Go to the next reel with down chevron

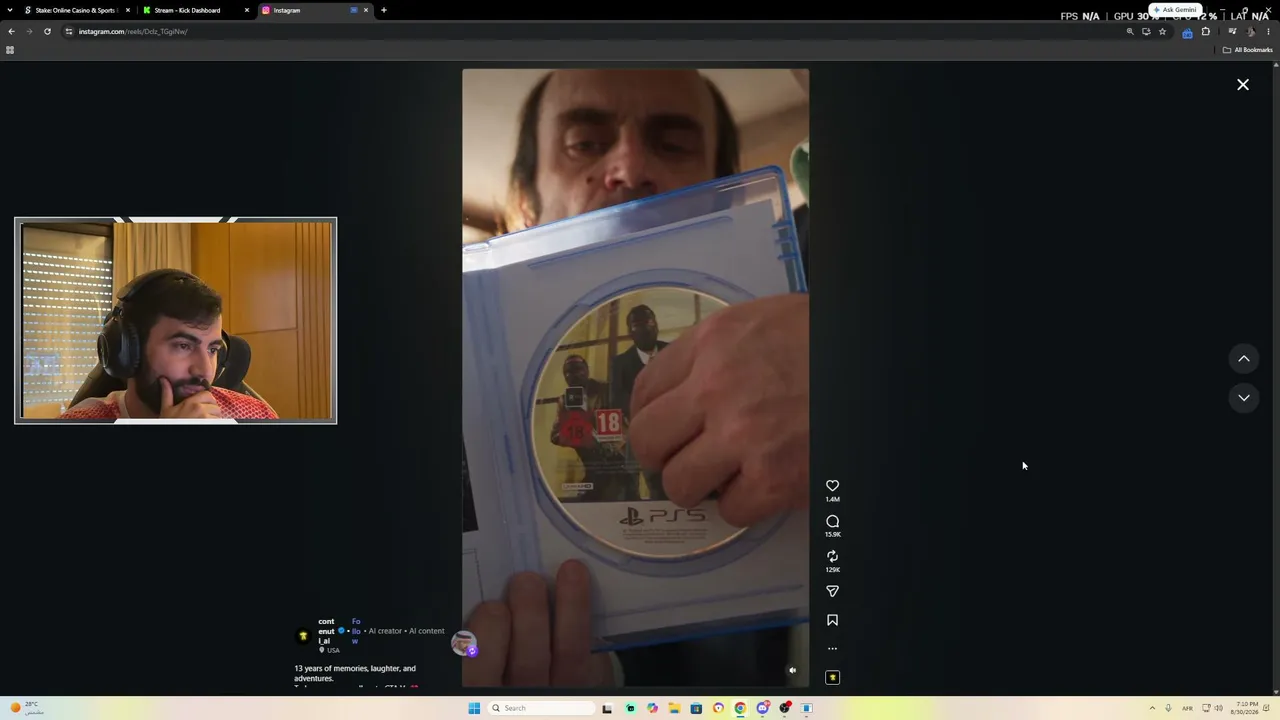pos(1244,397)
